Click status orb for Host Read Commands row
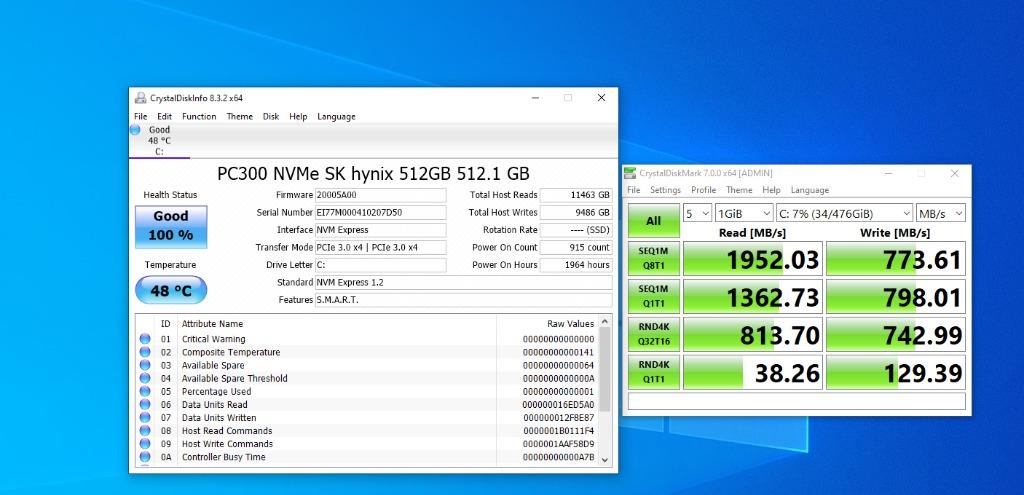The width and height of the screenshot is (1024, 495). click(x=145, y=430)
